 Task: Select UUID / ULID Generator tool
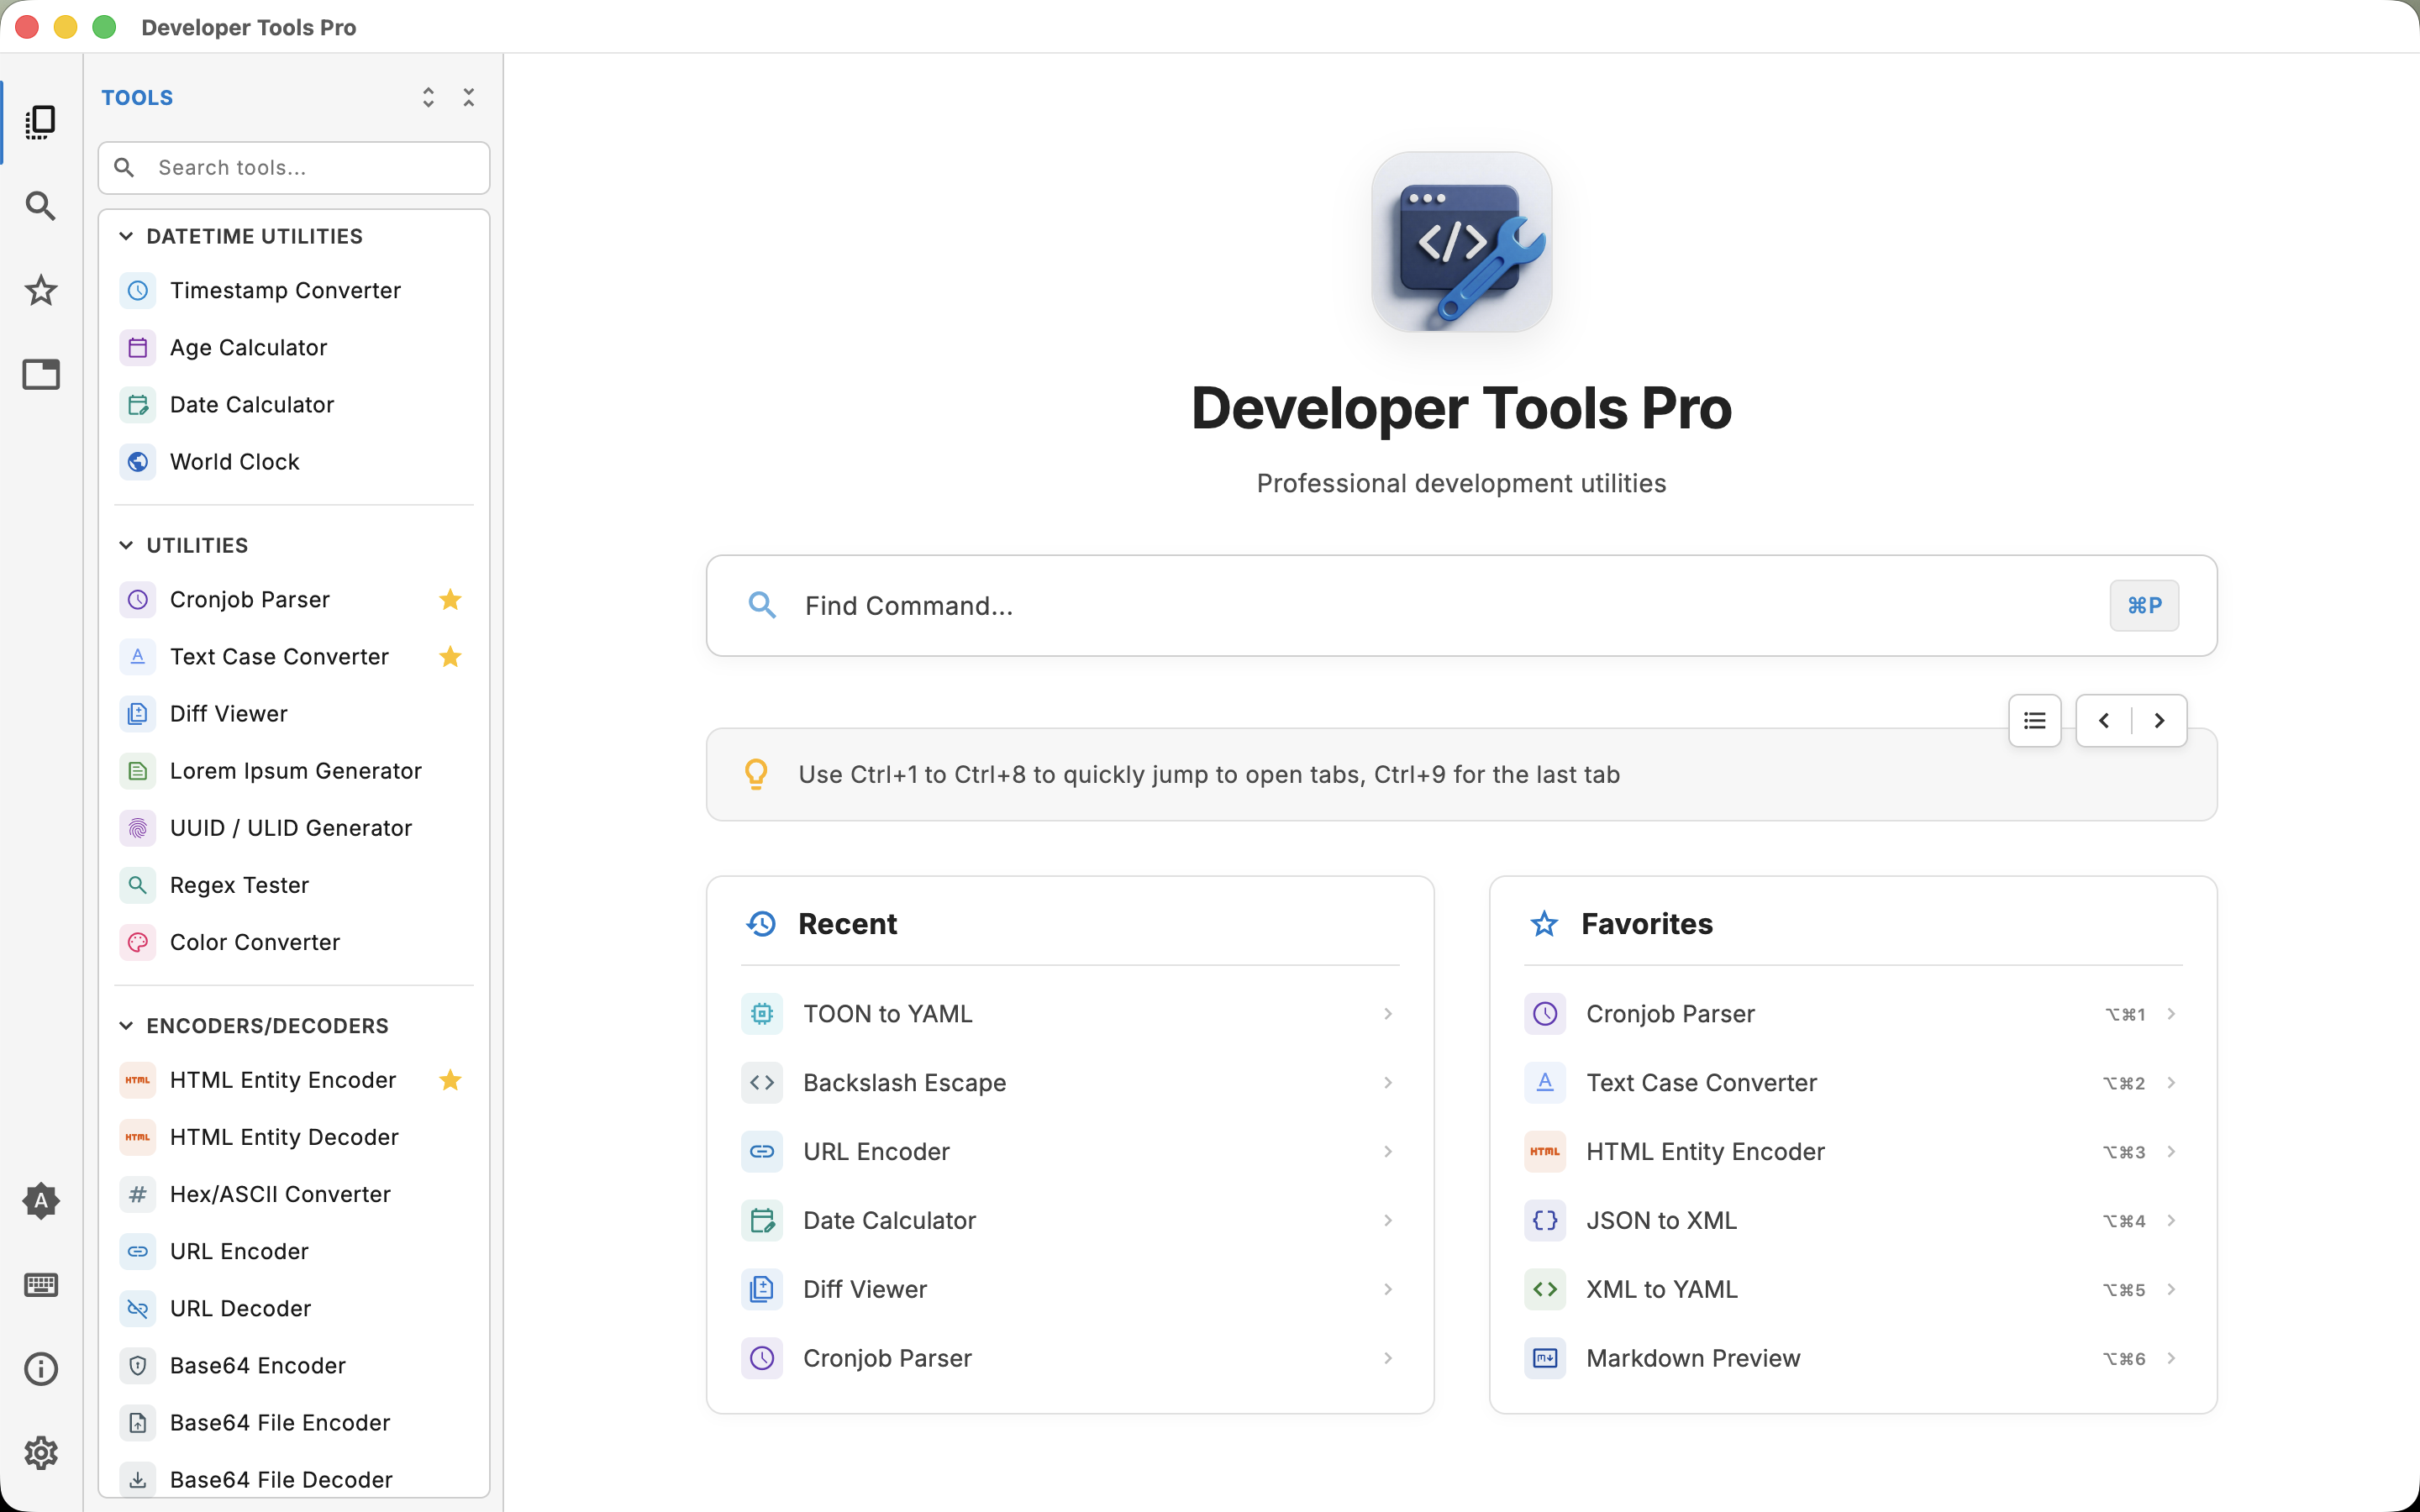click(x=294, y=828)
